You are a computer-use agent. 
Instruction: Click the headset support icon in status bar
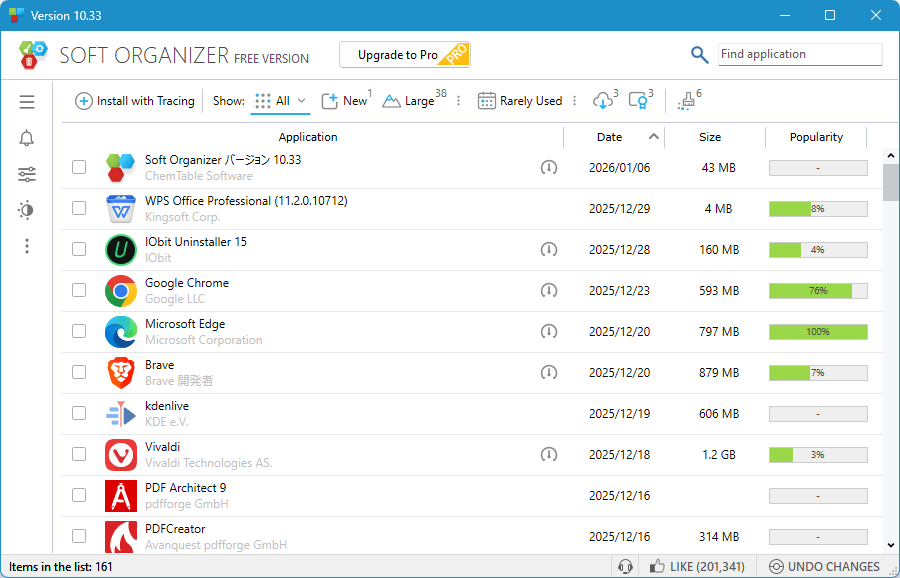626,567
